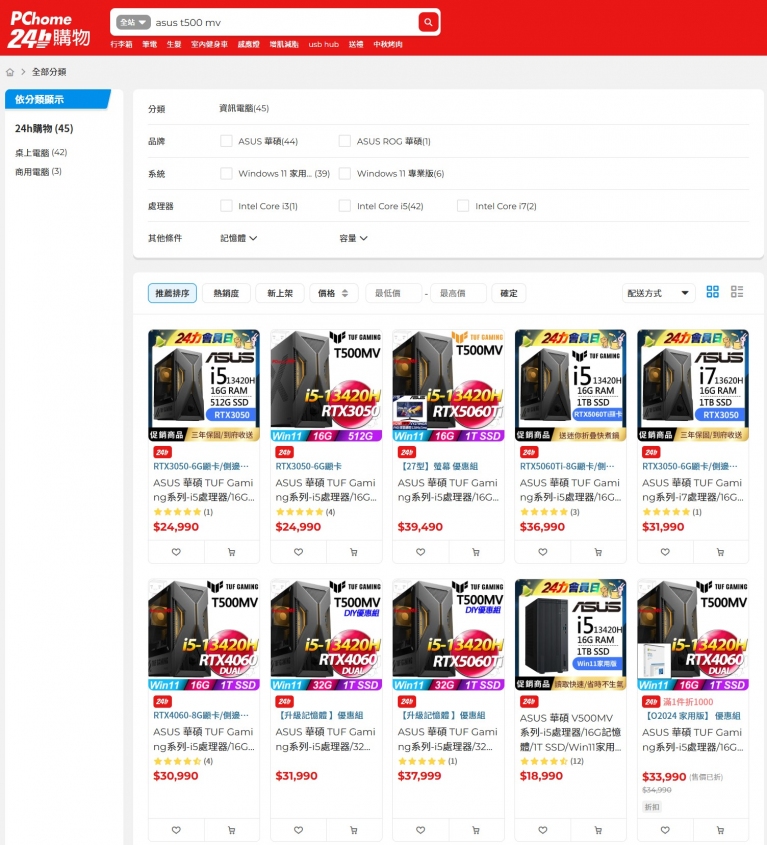Expand the 容量 filter dropdown
Viewport: 767px width, 845px height.
pos(354,238)
